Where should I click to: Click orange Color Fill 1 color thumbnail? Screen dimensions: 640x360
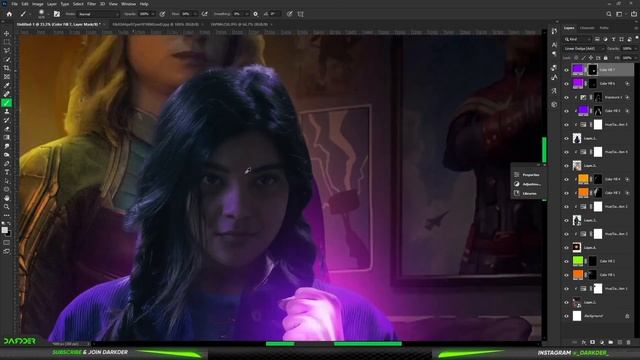coord(578,275)
